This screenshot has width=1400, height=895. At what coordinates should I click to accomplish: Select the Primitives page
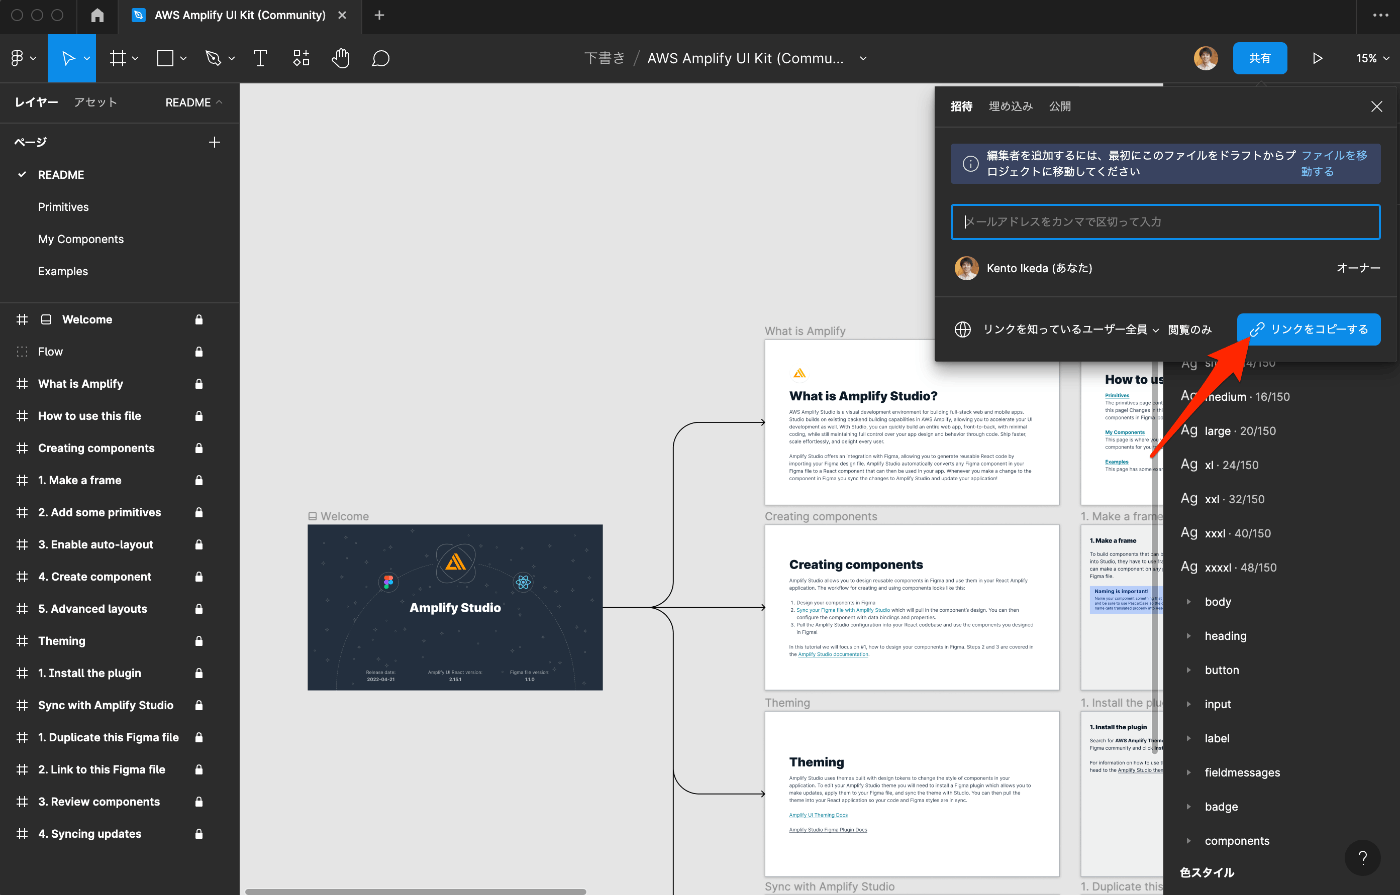click(x=63, y=207)
